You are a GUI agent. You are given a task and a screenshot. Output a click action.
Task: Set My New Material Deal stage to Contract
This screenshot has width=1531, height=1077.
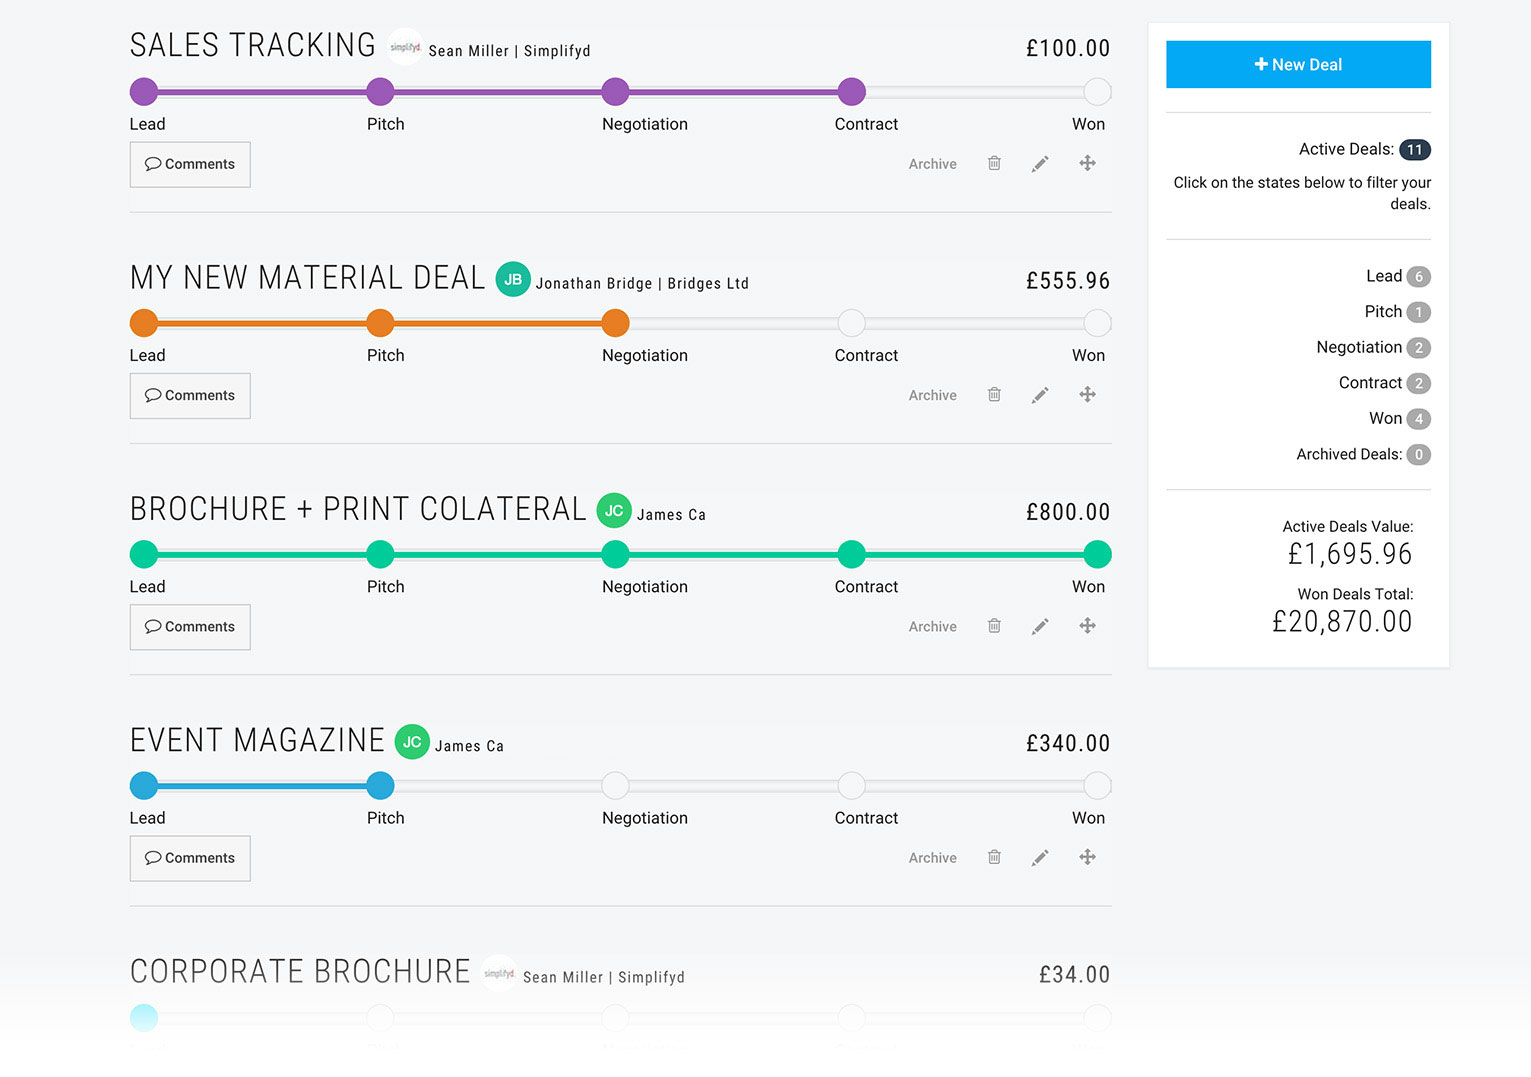851,323
